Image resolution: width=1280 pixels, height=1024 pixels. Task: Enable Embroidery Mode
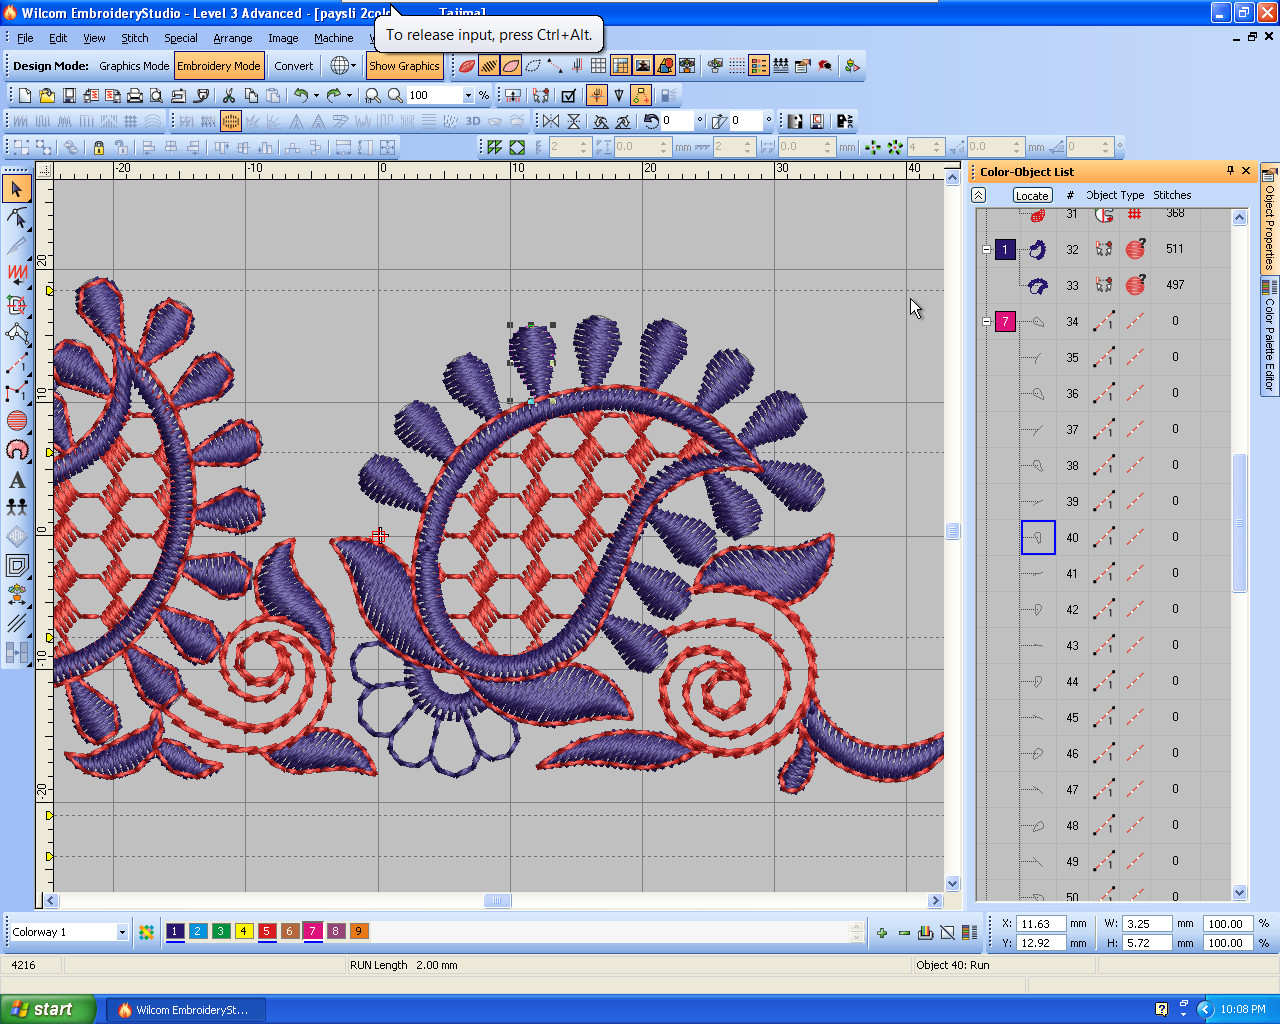point(219,66)
